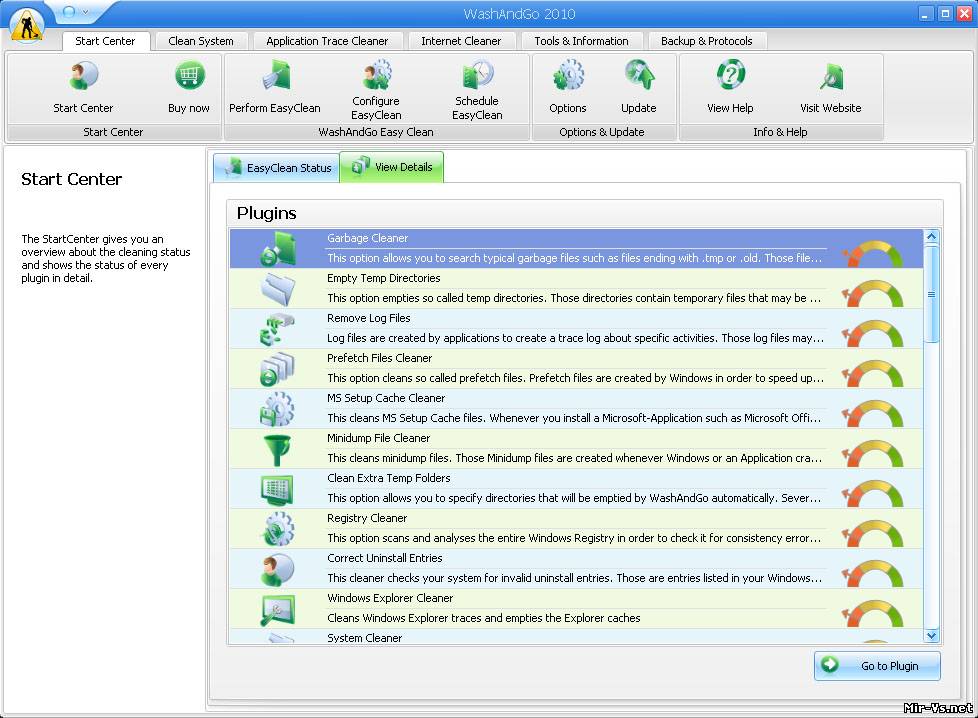Select the Remove Log Files row title
Screen dimensions: 978x718
click(x=369, y=318)
